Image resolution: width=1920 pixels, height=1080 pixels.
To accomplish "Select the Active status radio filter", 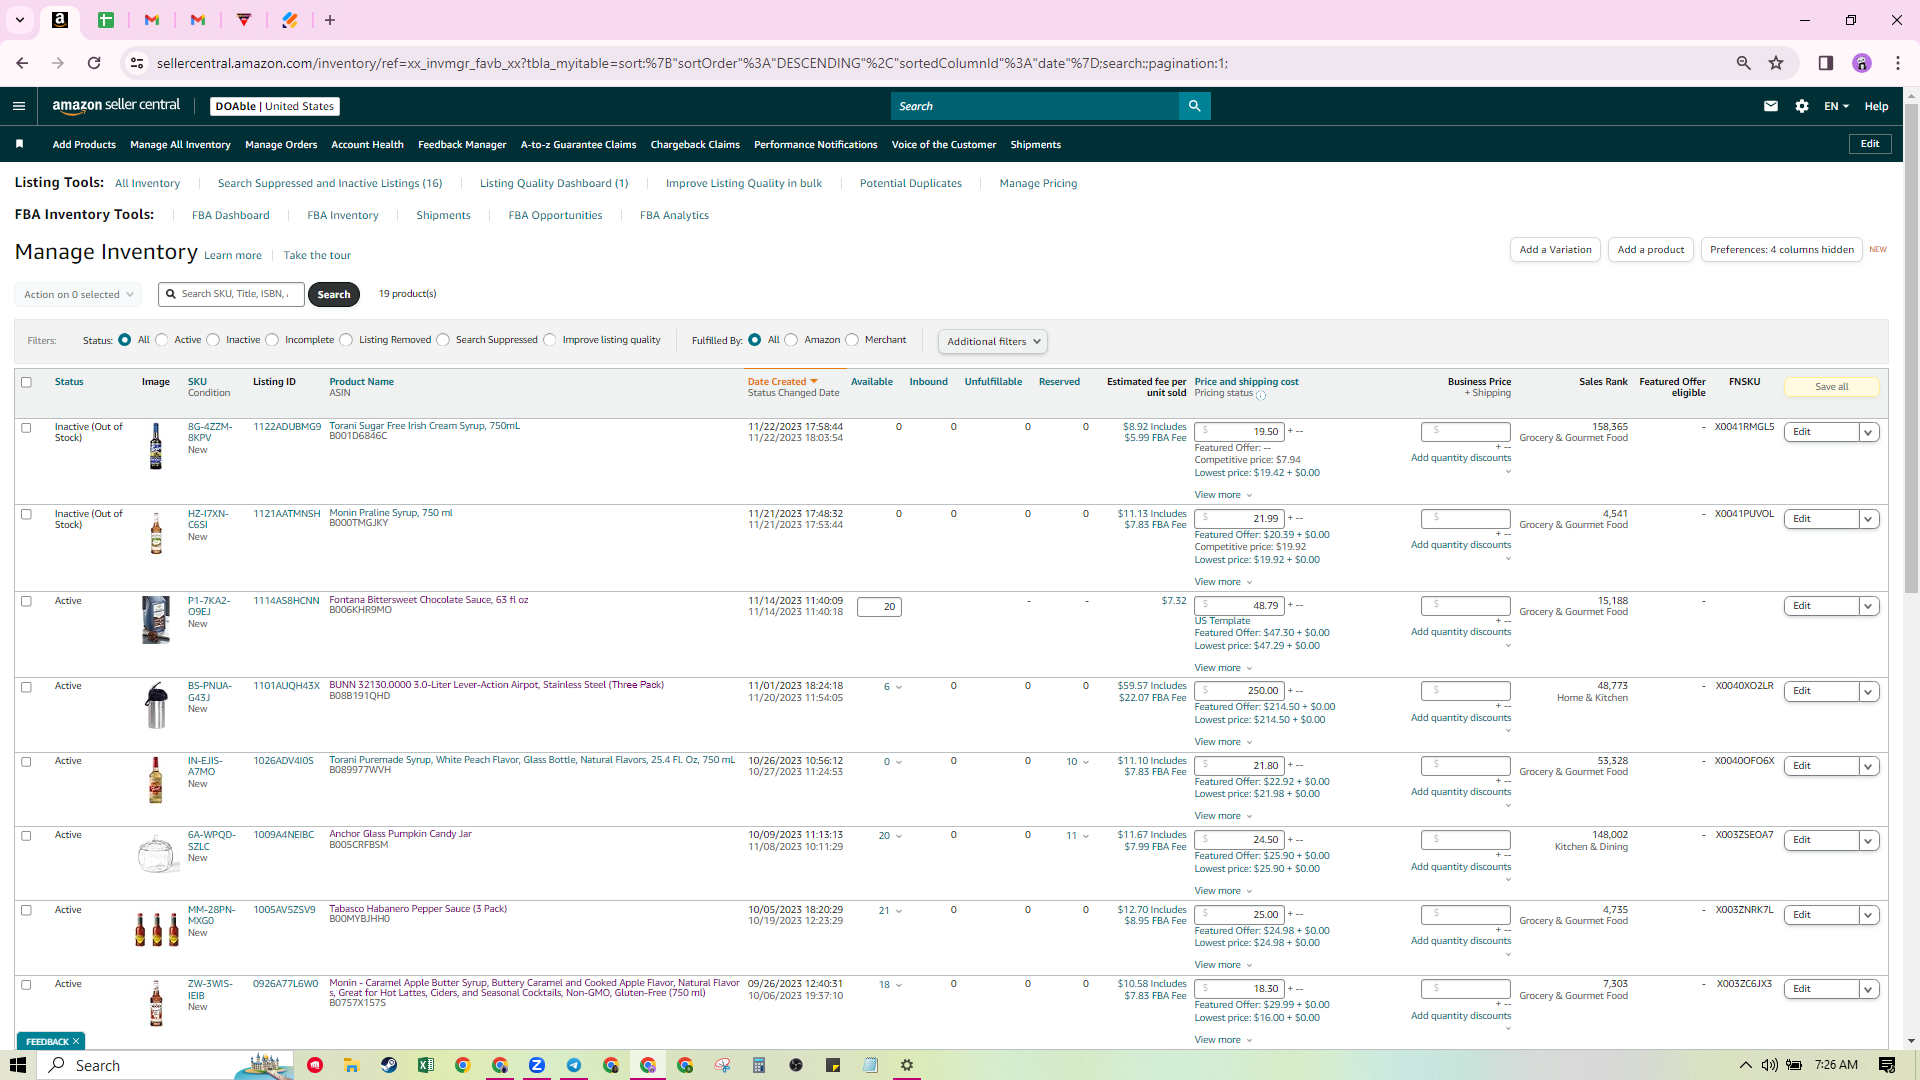I will [x=162, y=340].
